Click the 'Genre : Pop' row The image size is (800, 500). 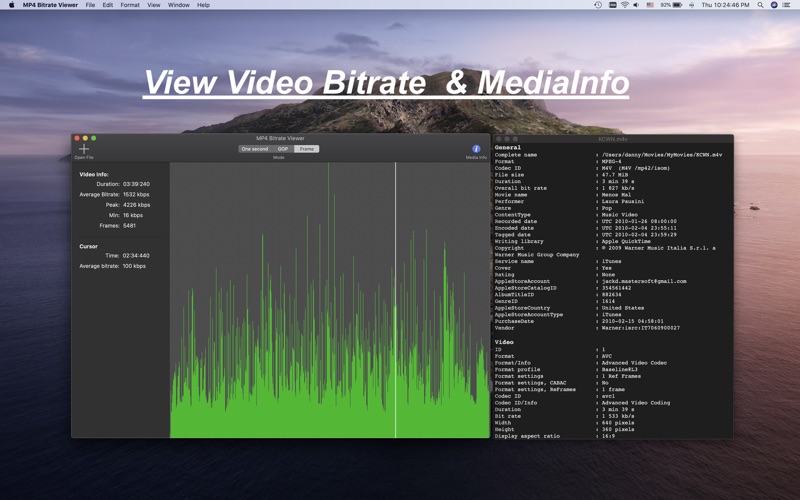[x=554, y=208]
